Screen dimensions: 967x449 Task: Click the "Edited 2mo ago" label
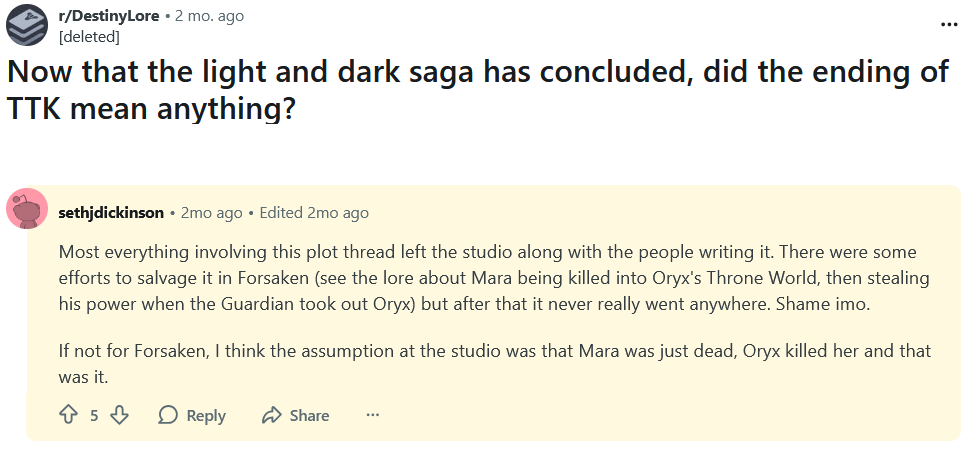coord(314,213)
